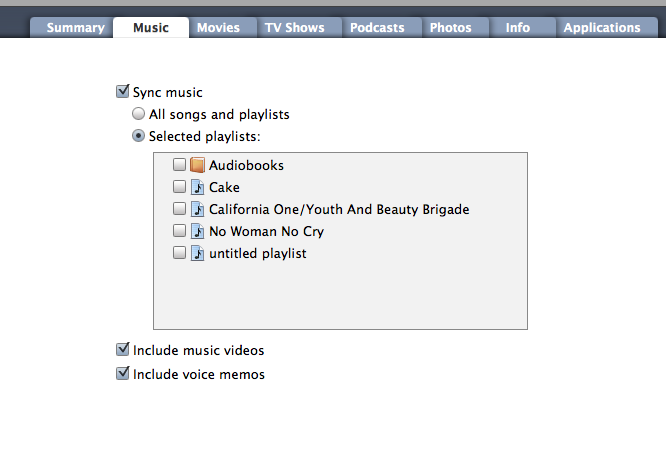Click the orange Audiobooks book icon
The image size is (666, 469).
(x=197, y=165)
